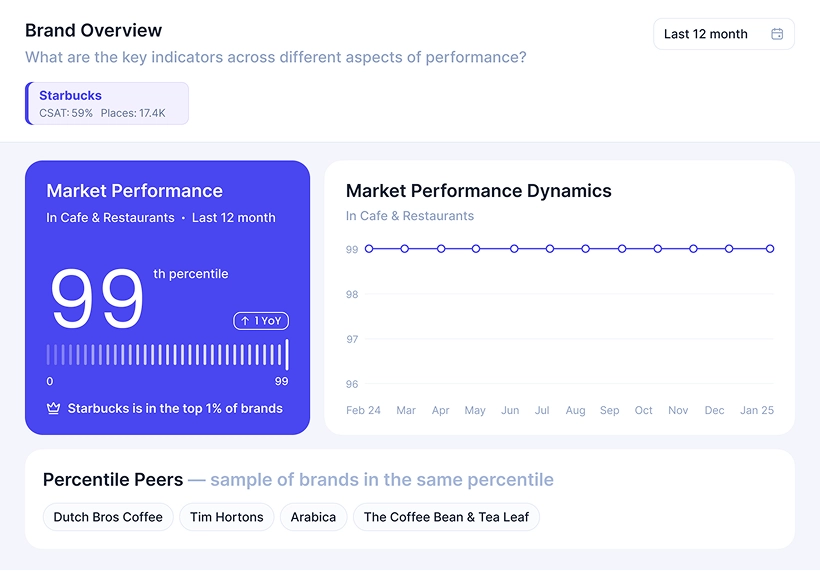Select the Starbucks brand tab
This screenshot has height=571, width=820.
pos(108,104)
